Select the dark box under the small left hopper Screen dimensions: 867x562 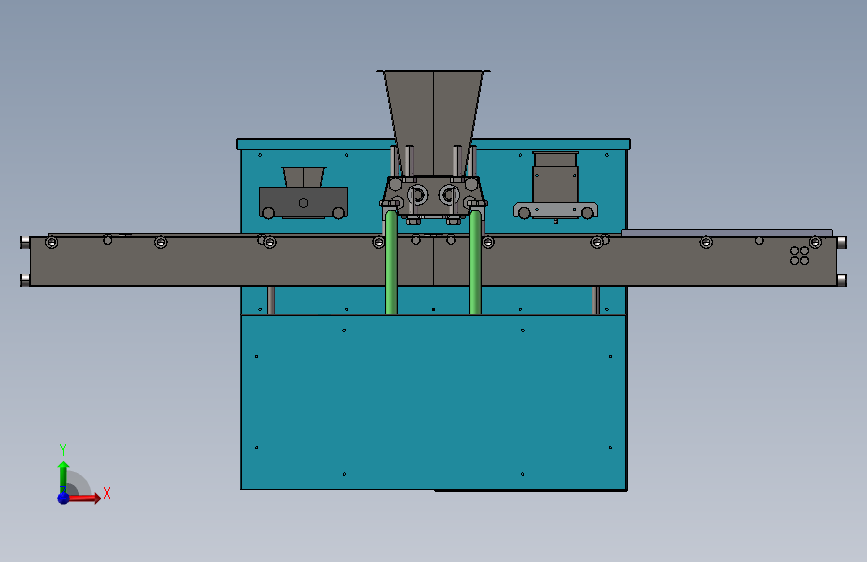pos(304,202)
